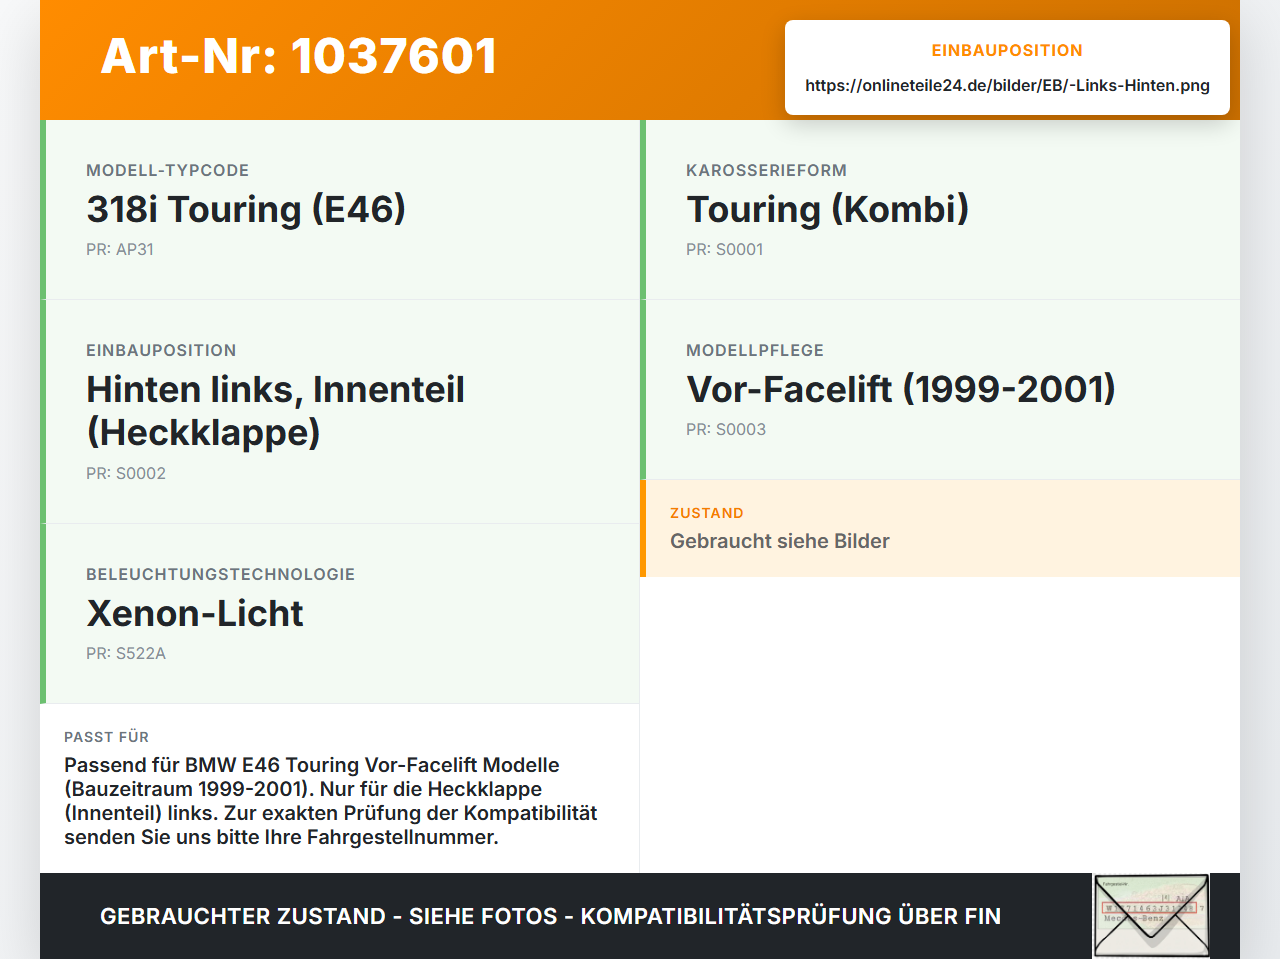
Task: Click the PR: S0001 code label
Action: (x=725, y=249)
